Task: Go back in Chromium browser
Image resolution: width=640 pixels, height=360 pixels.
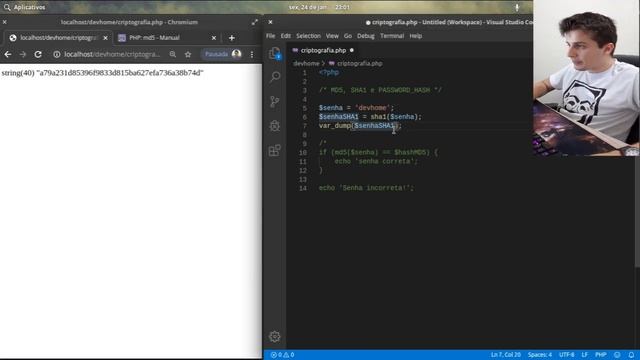Action: click(8, 54)
